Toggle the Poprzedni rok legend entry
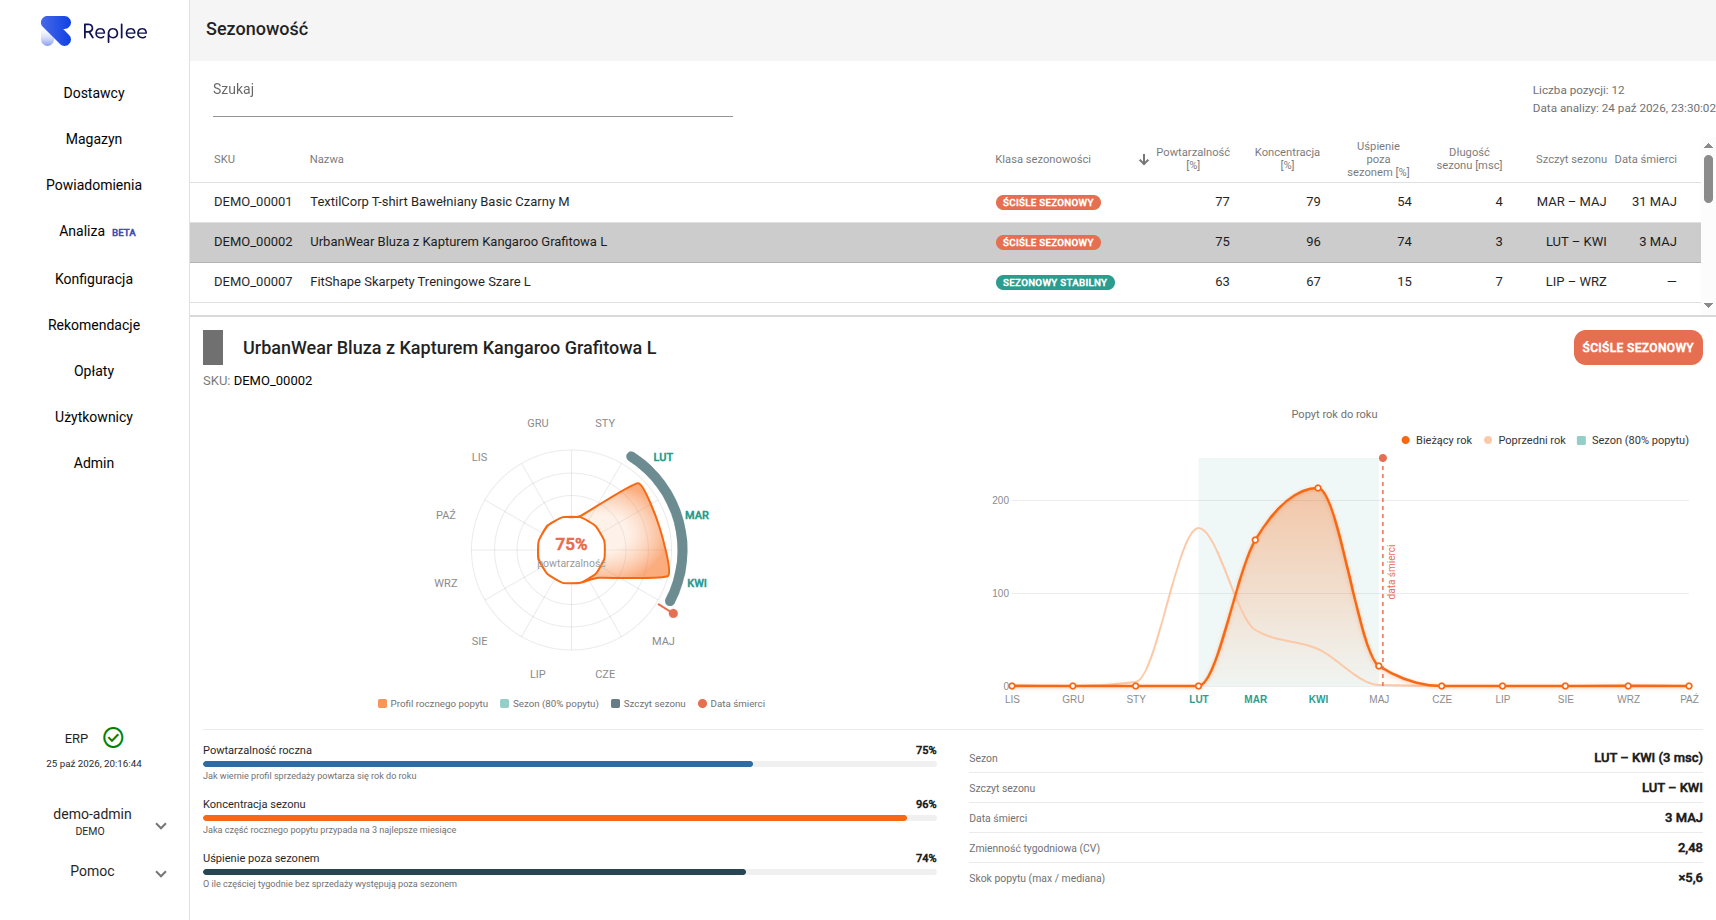 point(1525,440)
